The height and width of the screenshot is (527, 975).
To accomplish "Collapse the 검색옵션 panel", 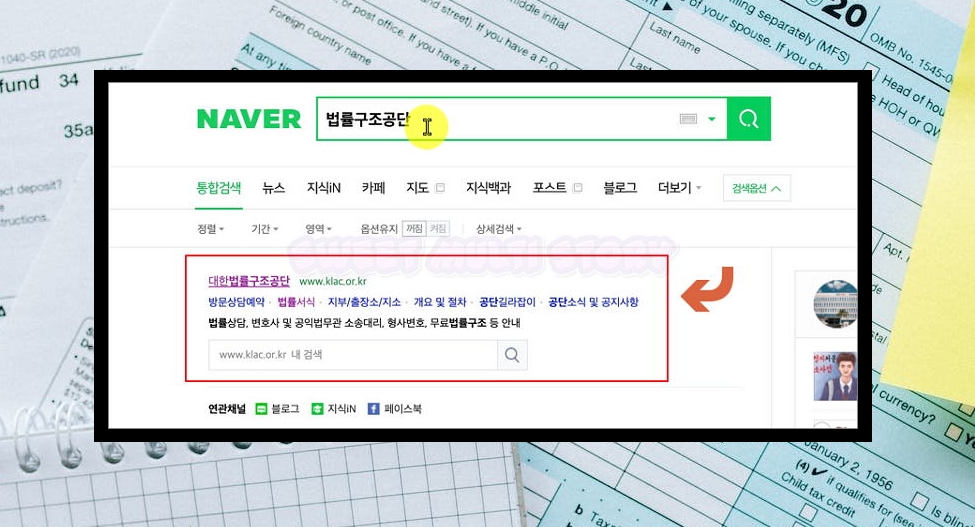I will tap(757, 188).
